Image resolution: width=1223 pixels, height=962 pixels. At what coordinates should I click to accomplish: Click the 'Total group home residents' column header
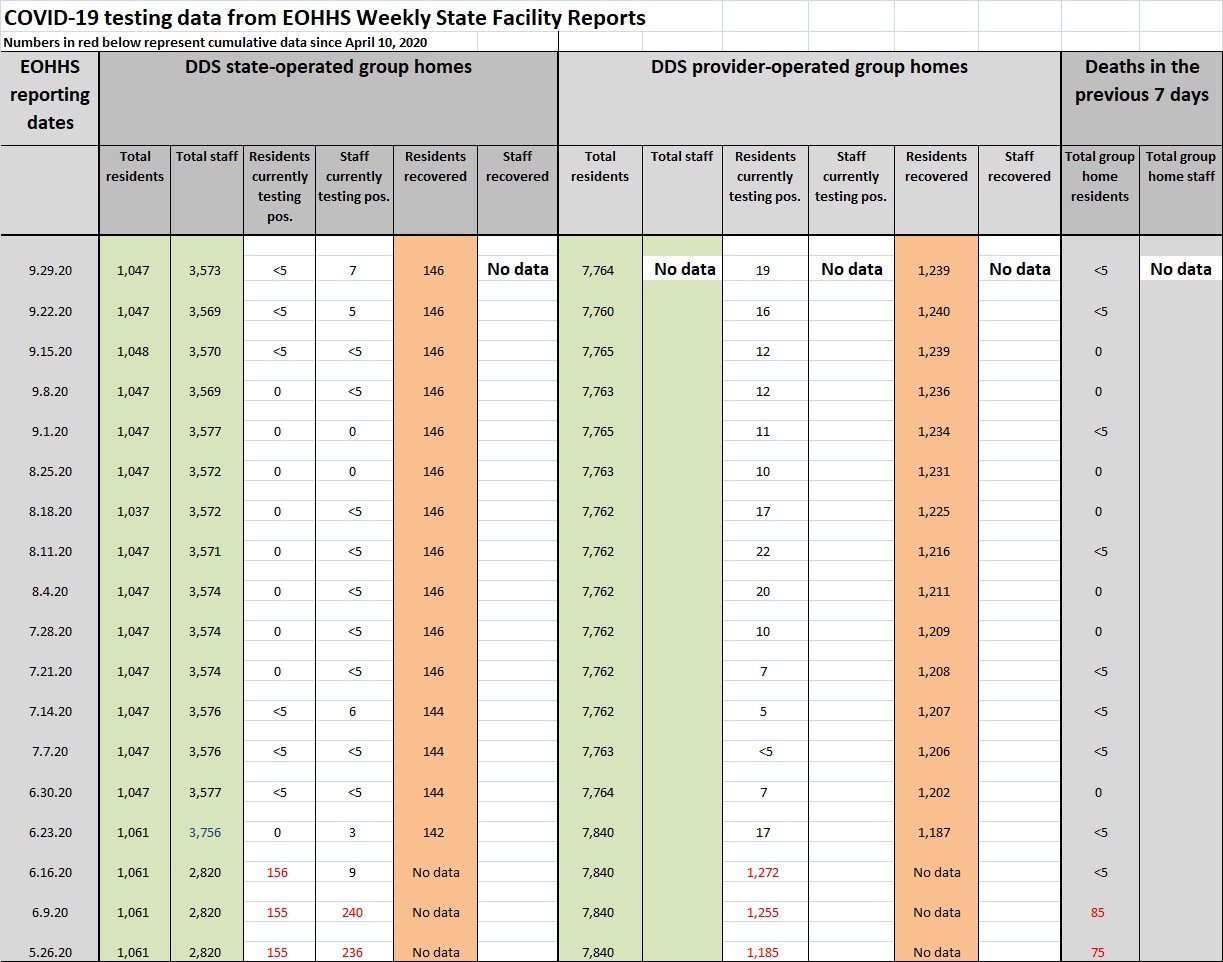[x=1099, y=177]
